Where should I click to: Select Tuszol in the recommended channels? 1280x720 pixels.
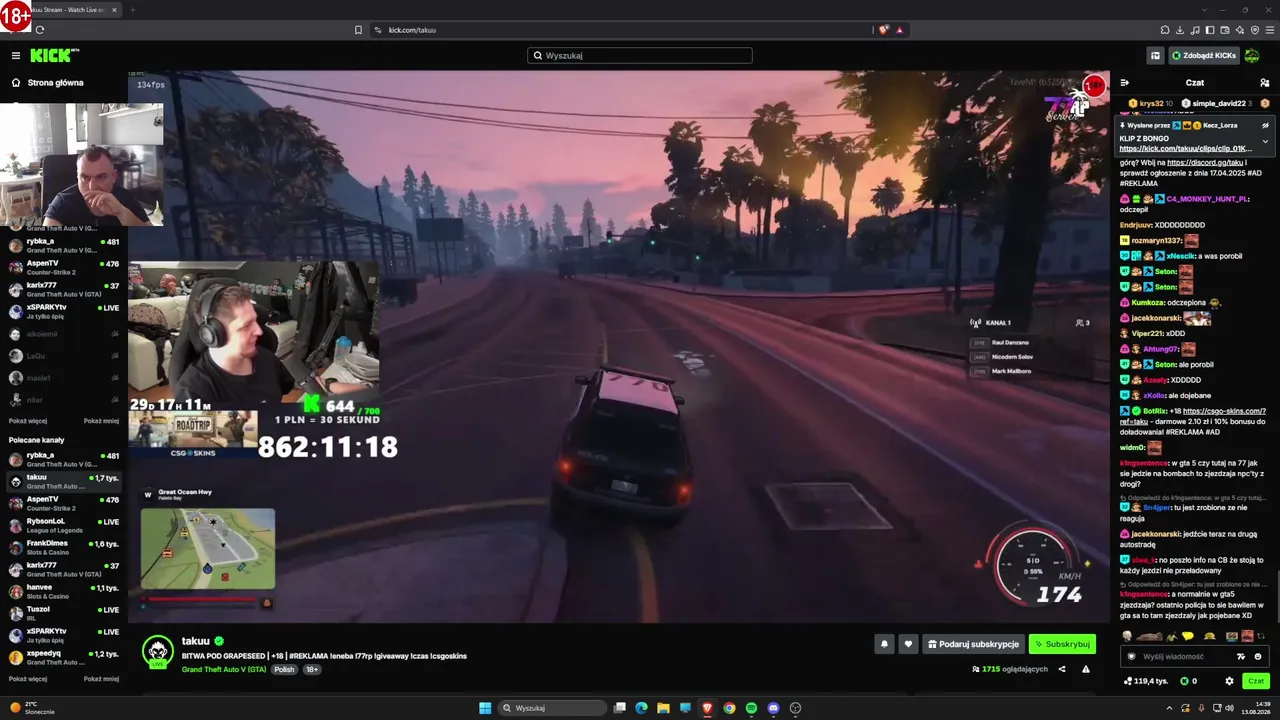point(64,613)
